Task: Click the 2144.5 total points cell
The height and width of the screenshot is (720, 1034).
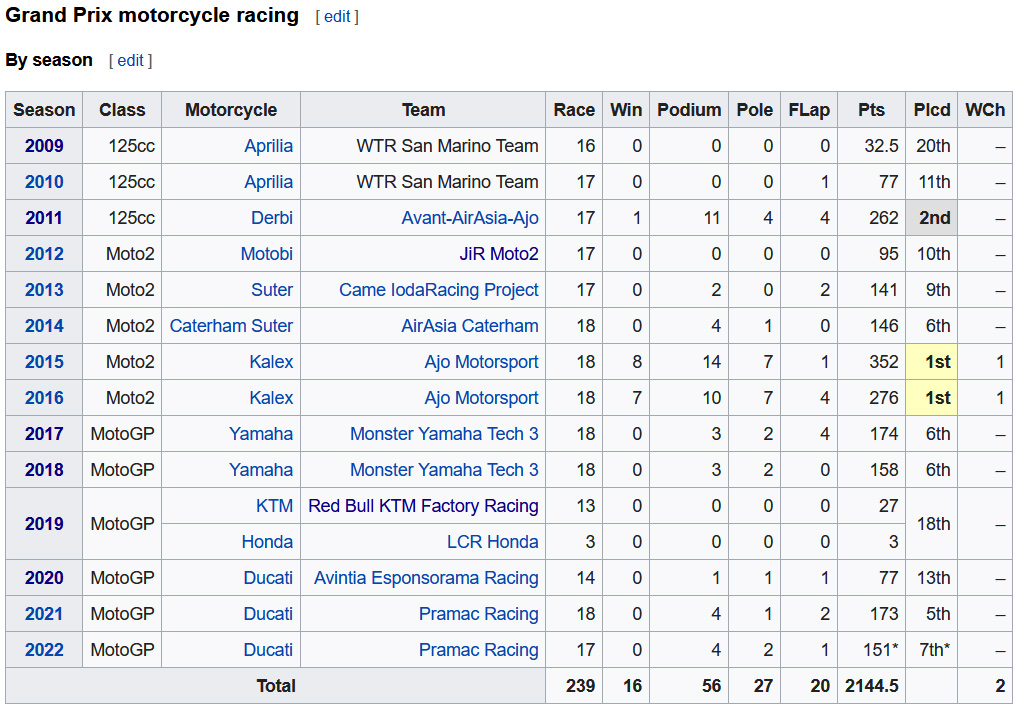Action: click(x=872, y=686)
